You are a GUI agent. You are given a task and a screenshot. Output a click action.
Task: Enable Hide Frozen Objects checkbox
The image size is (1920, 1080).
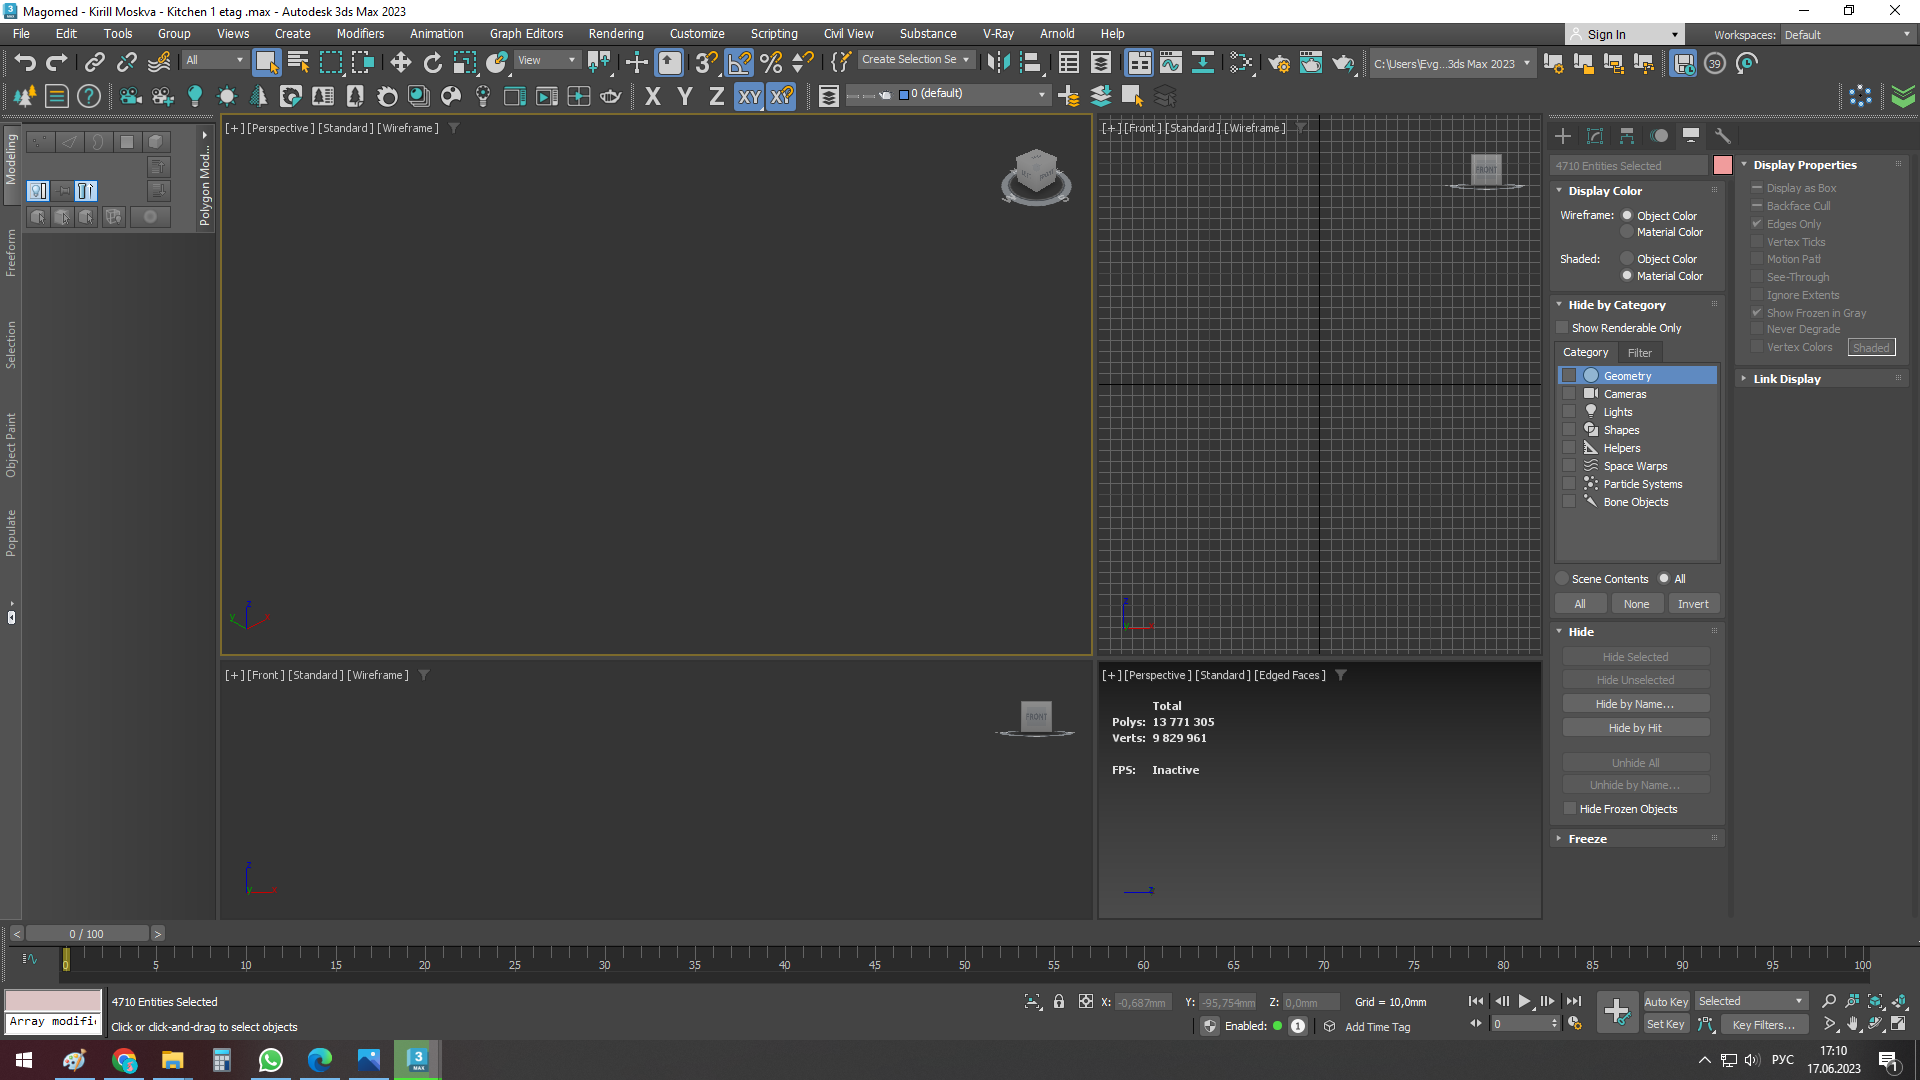click(1570, 809)
